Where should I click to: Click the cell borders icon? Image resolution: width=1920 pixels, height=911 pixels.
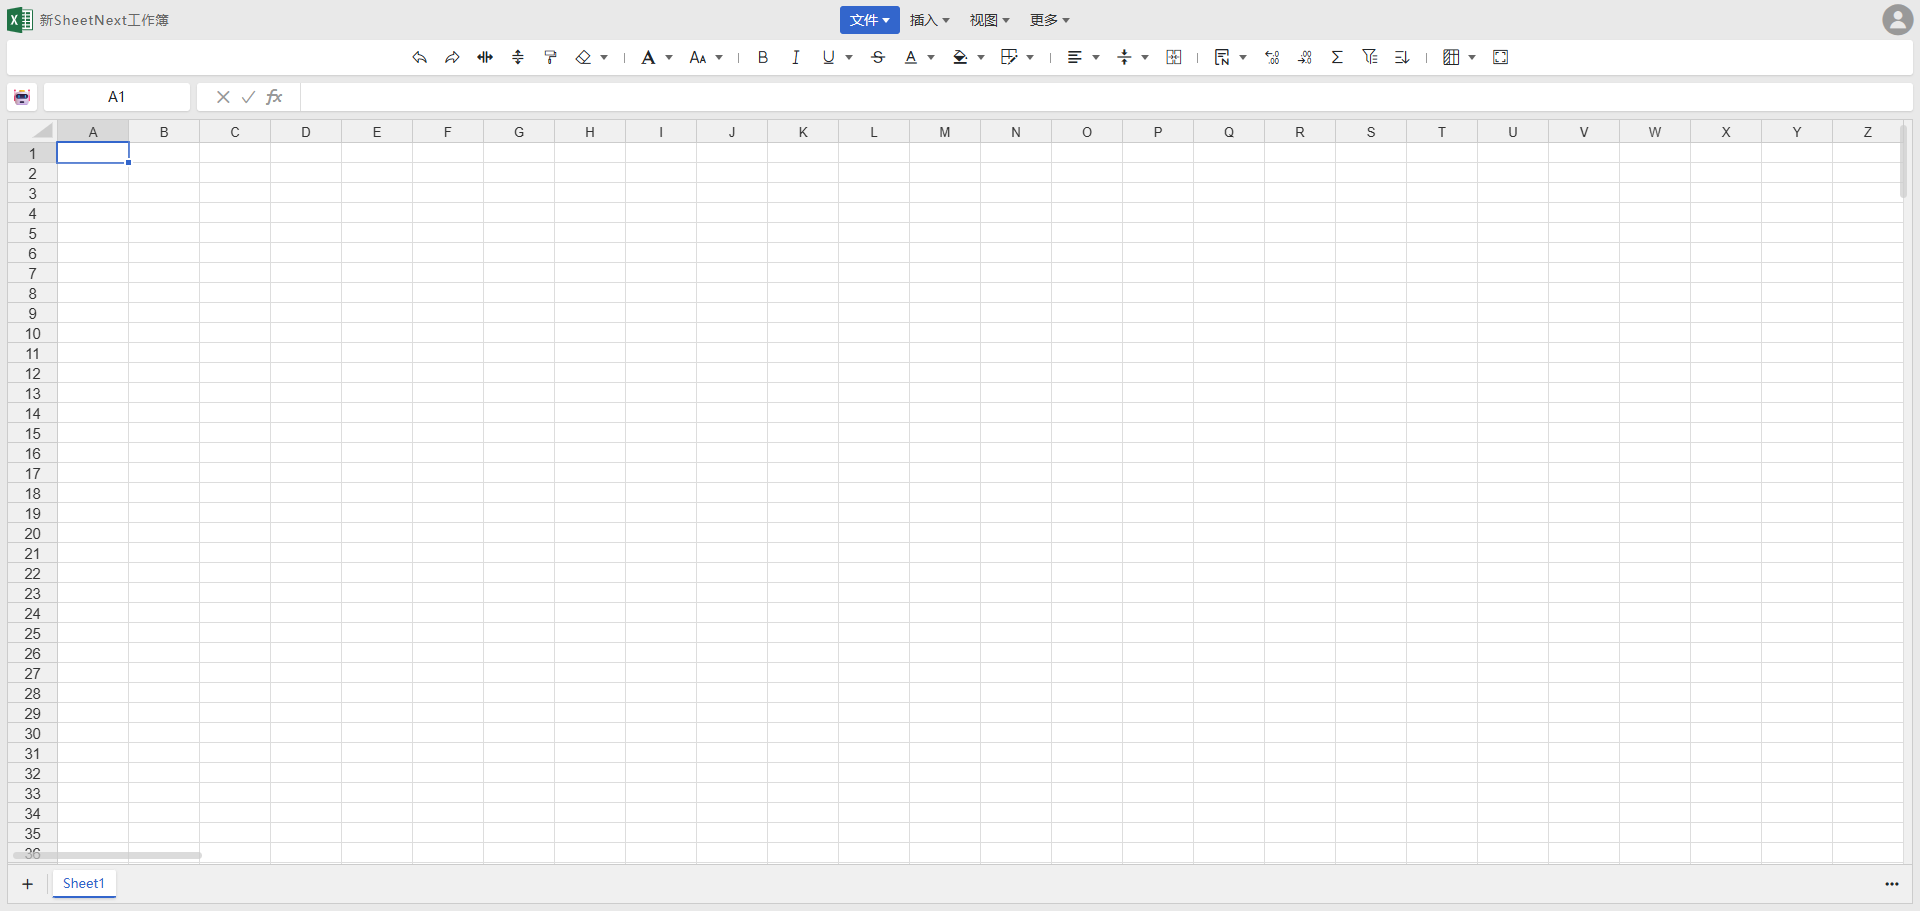coord(1009,58)
